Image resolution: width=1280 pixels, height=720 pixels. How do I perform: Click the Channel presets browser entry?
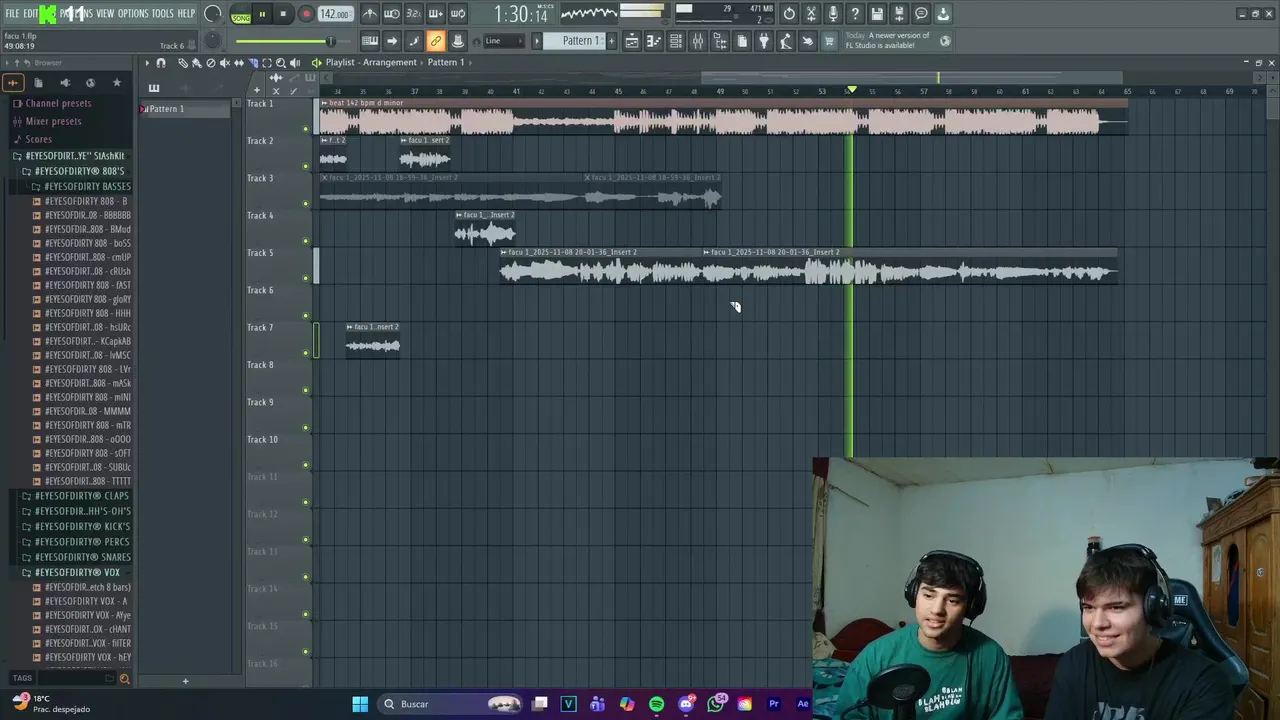click(58, 103)
